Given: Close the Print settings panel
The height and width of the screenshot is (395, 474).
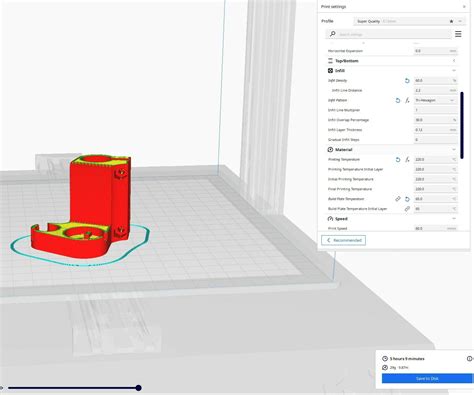Looking at the screenshot, I should tap(464, 7).
